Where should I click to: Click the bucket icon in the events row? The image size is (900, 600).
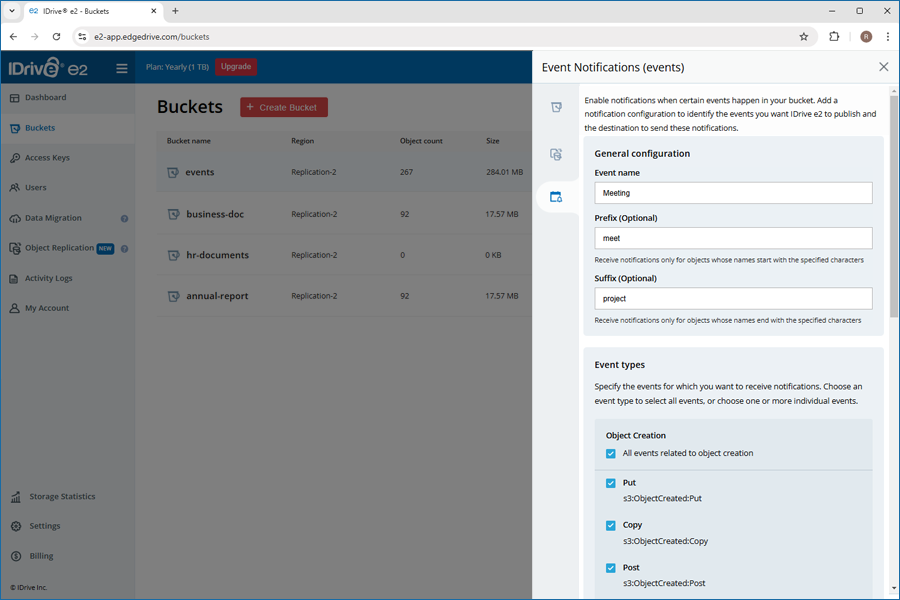tap(173, 172)
